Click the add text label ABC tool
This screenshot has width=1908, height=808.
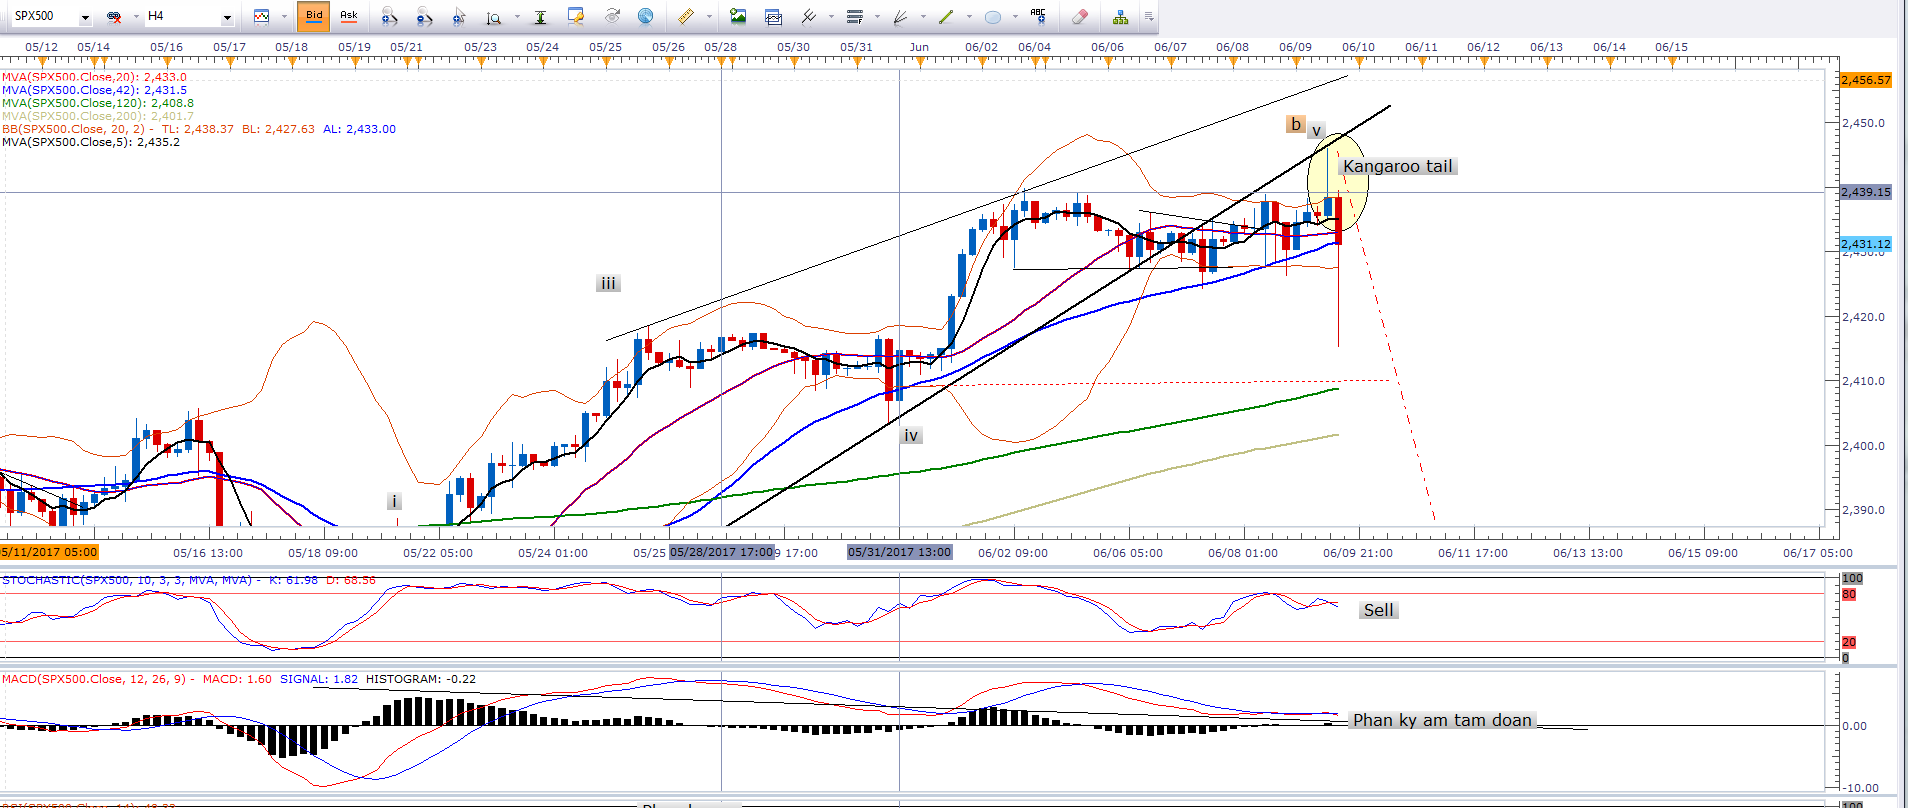(x=1038, y=15)
